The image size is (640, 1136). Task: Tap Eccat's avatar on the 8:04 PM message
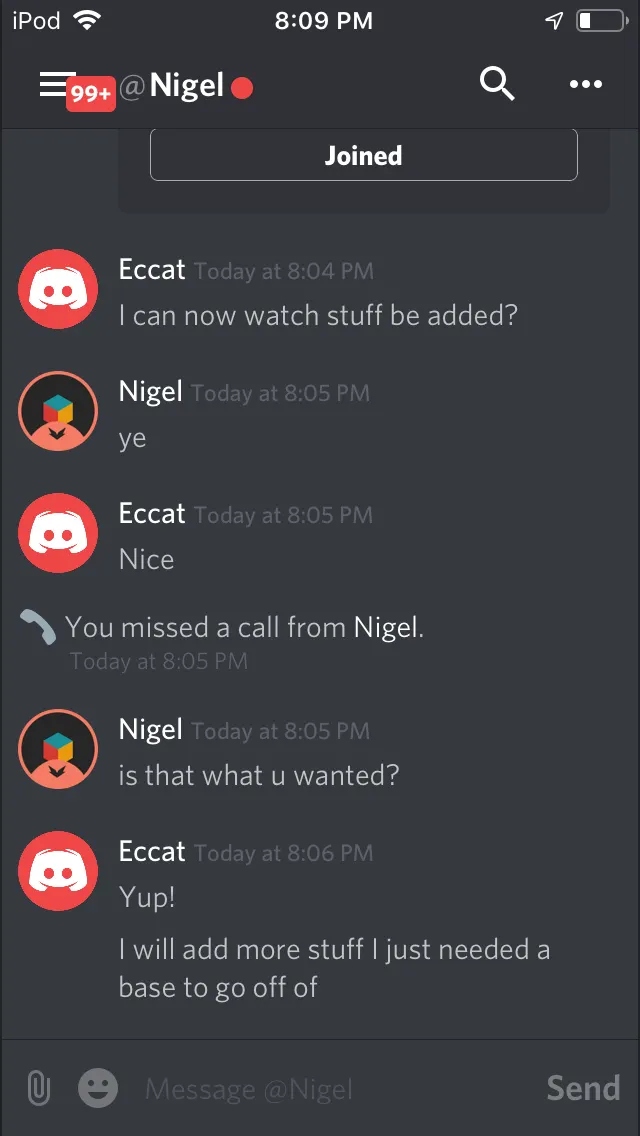[58, 289]
